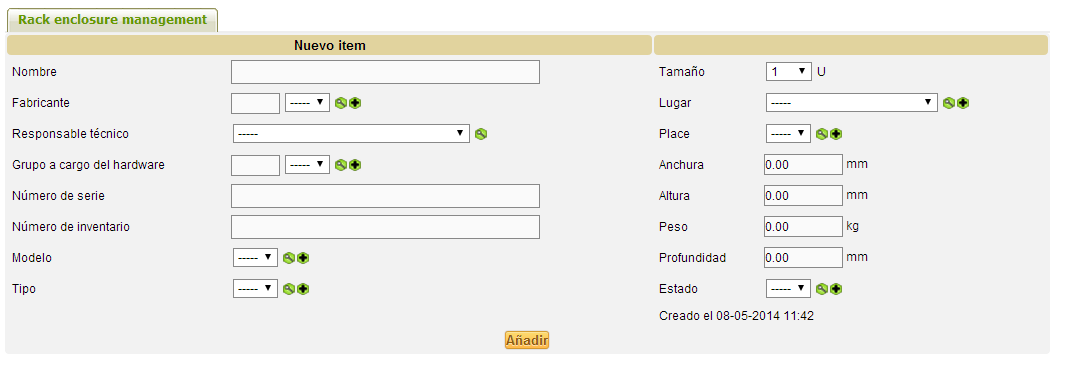The height and width of the screenshot is (378, 1071).
Task: Click the green plus icon beside Fabricante
Action: tap(355, 103)
